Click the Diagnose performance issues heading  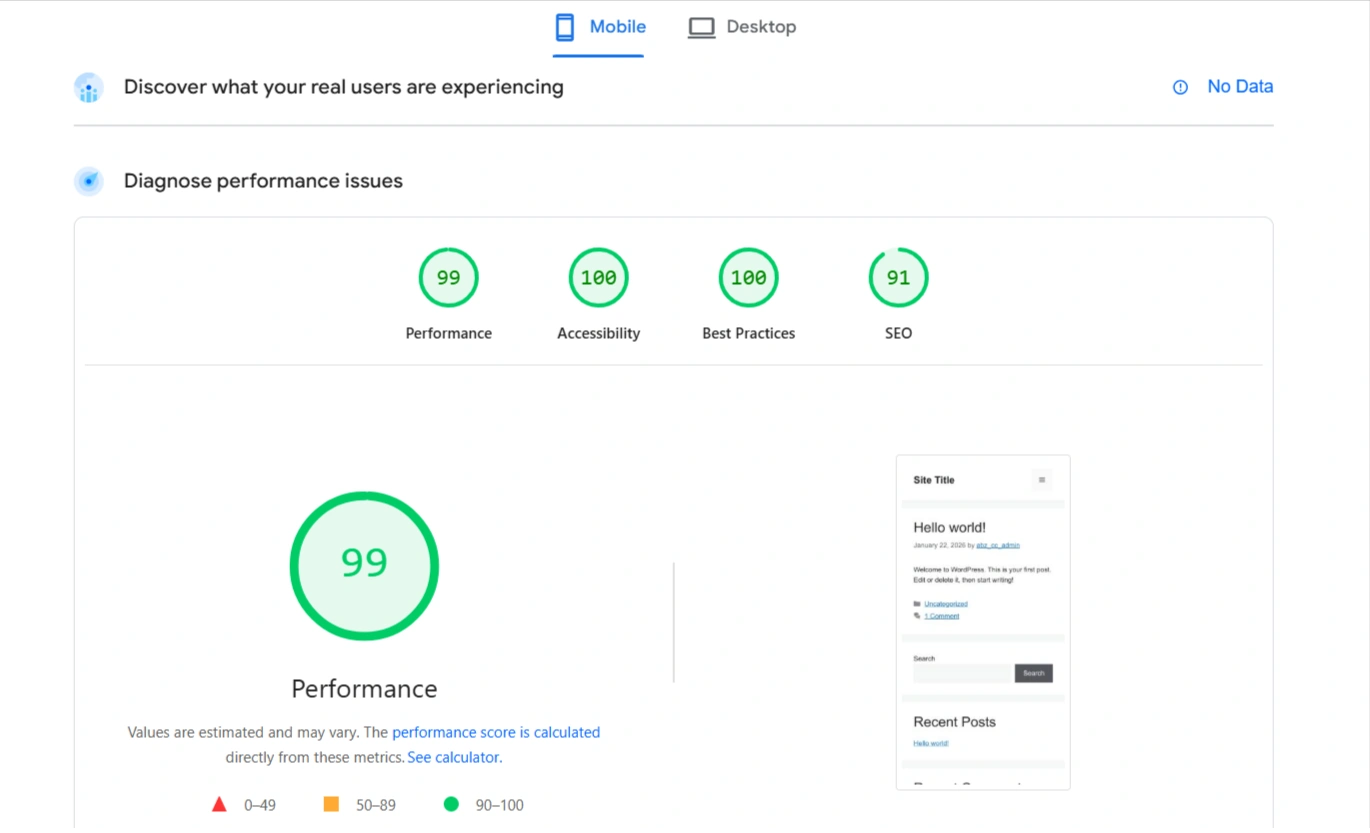click(x=263, y=181)
